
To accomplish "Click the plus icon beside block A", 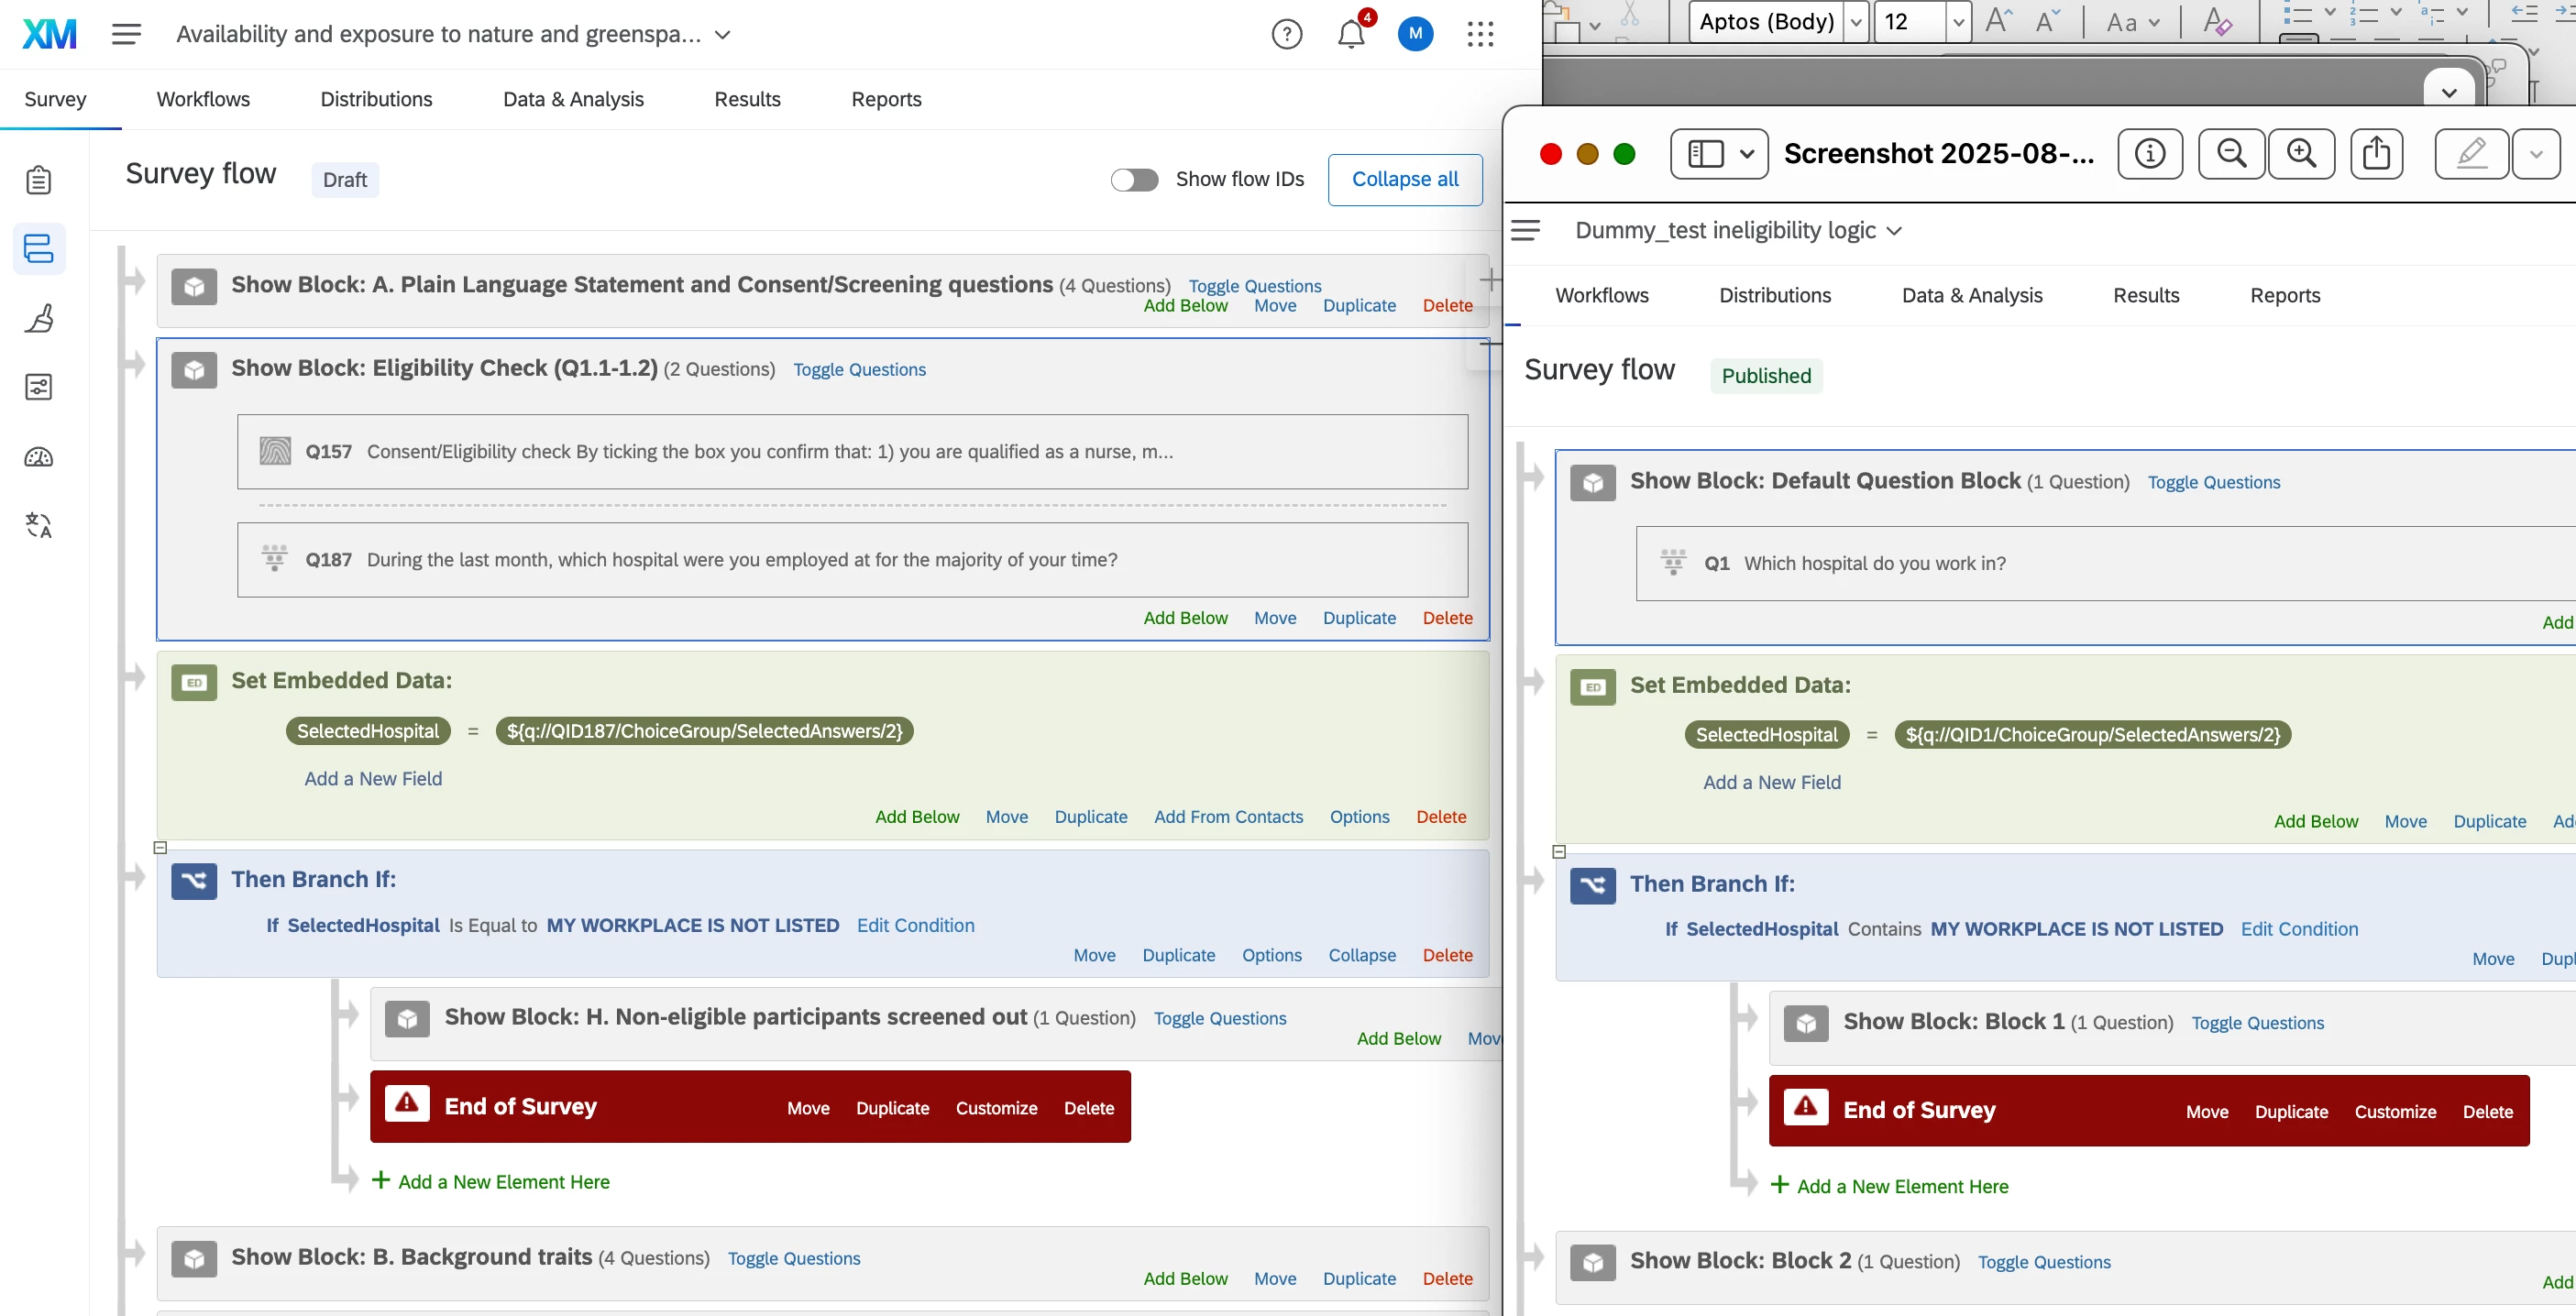I will point(1489,280).
